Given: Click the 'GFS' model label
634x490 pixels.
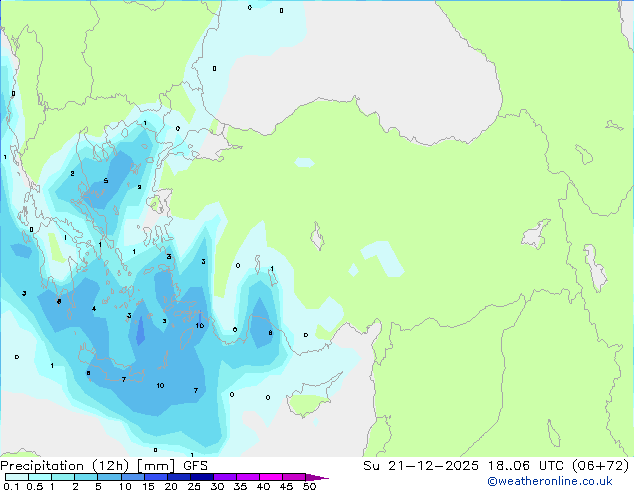Looking at the screenshot, I should tap(195, 466).
